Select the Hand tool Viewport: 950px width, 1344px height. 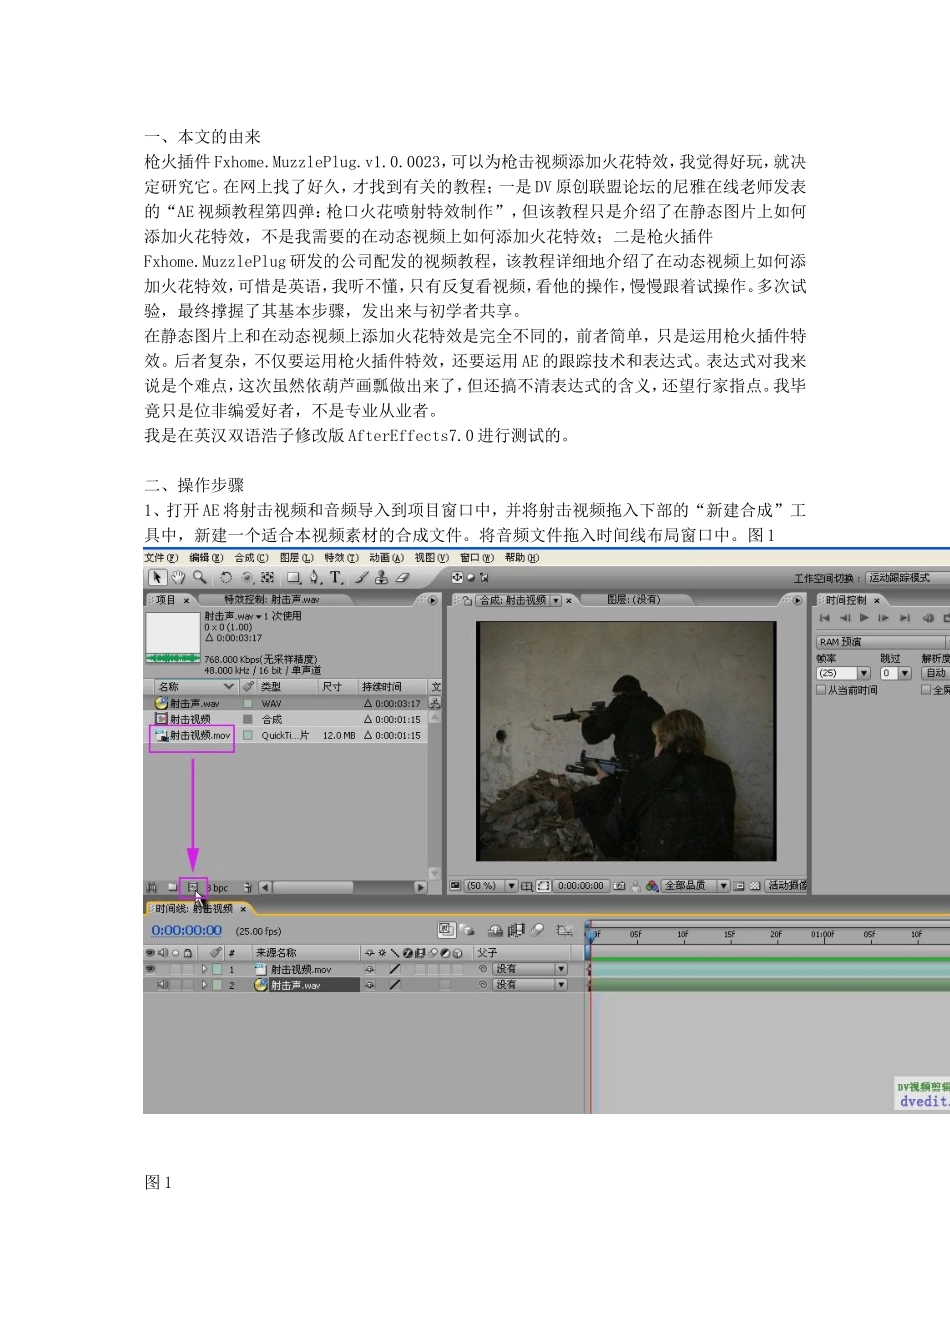178,577
